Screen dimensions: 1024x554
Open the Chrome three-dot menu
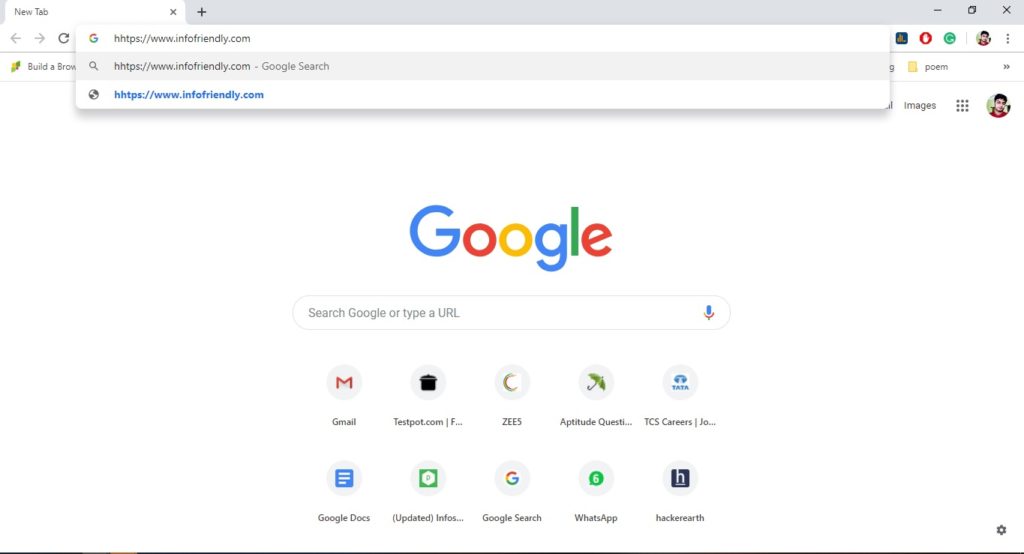[1008, 39]
